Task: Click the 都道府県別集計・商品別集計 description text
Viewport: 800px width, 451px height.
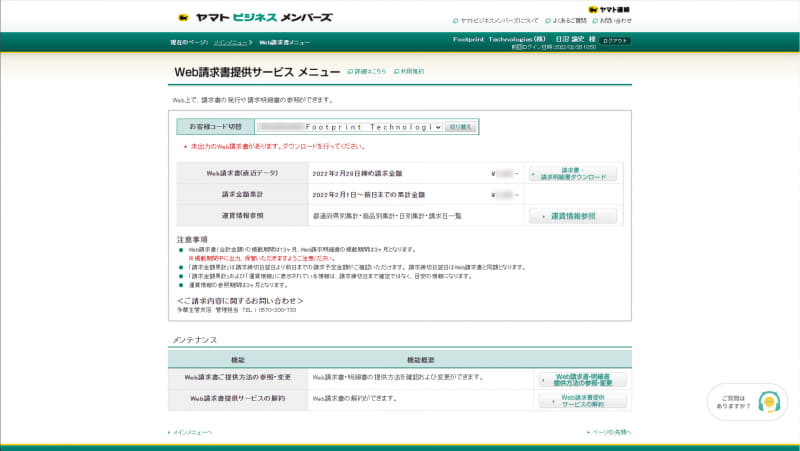Action: (387, 216)
